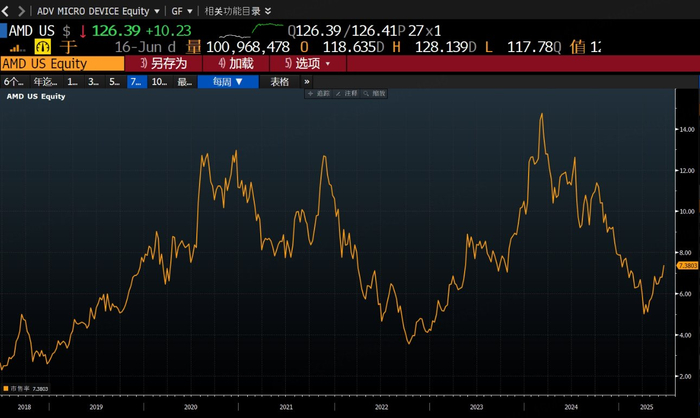Select the 最 maximum range tab
Viewport: 700px width, 418px height.
point(185,82)
